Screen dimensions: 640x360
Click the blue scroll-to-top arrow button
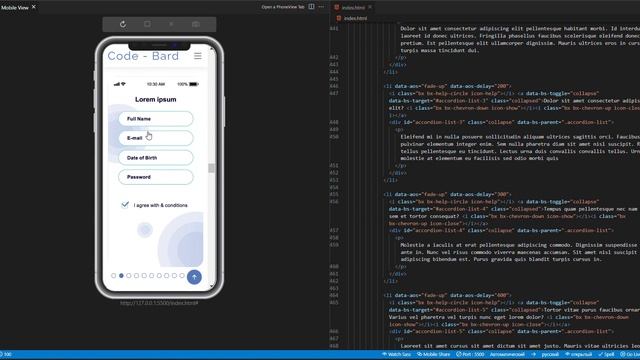click(194, 277)
